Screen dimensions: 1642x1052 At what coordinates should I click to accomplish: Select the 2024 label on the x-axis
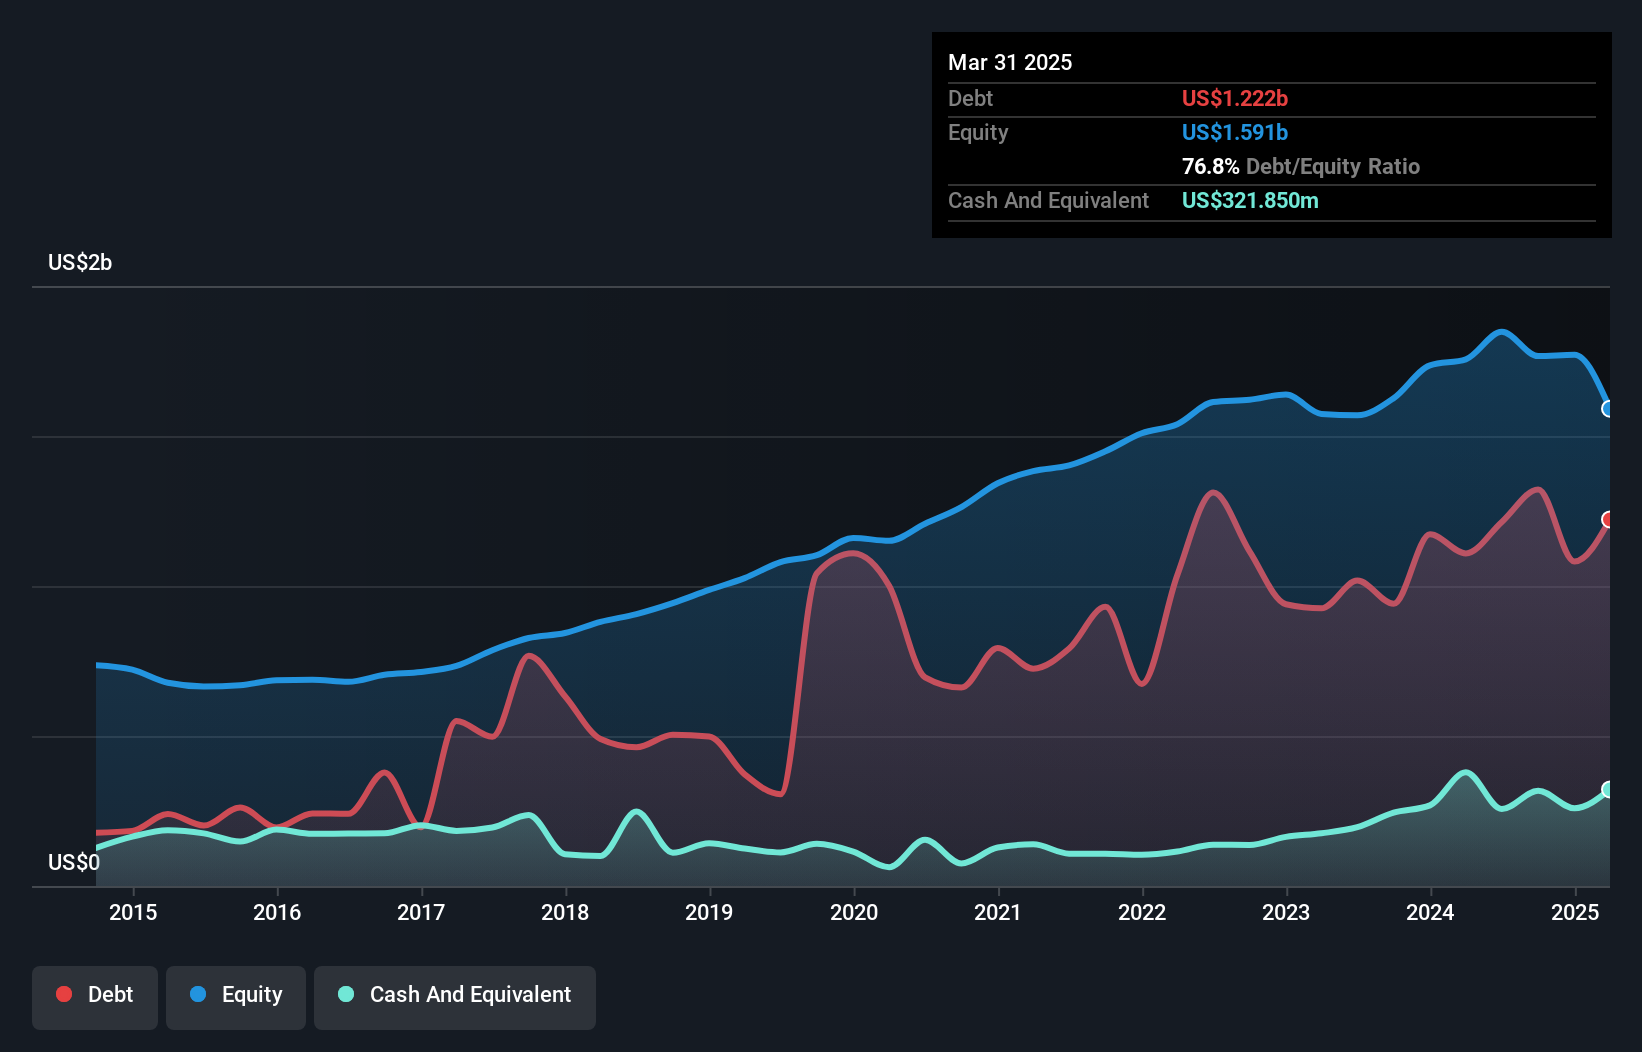coord(1430,913)
